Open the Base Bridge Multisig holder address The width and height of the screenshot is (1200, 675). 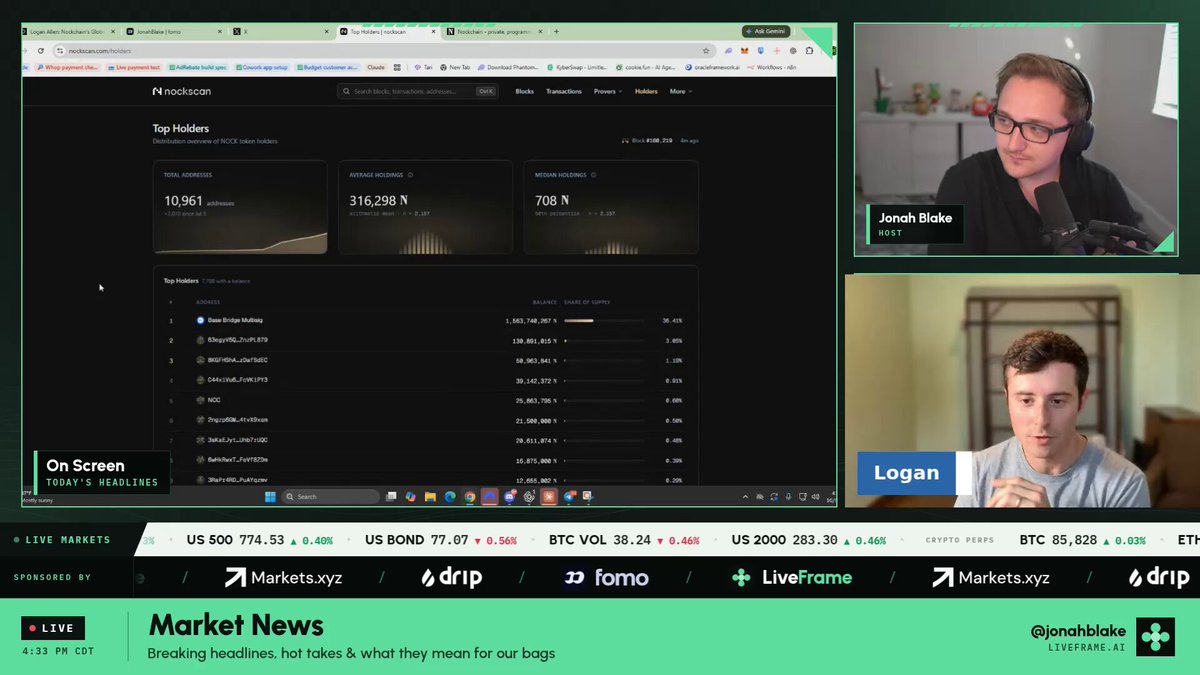[236, 320]
